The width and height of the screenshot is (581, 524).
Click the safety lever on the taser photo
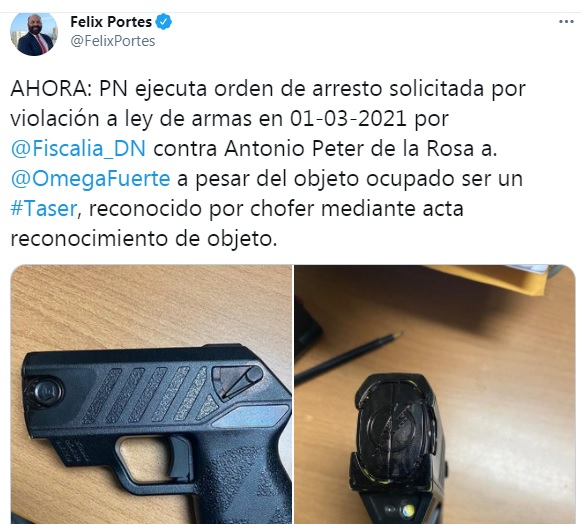(238, 382)
